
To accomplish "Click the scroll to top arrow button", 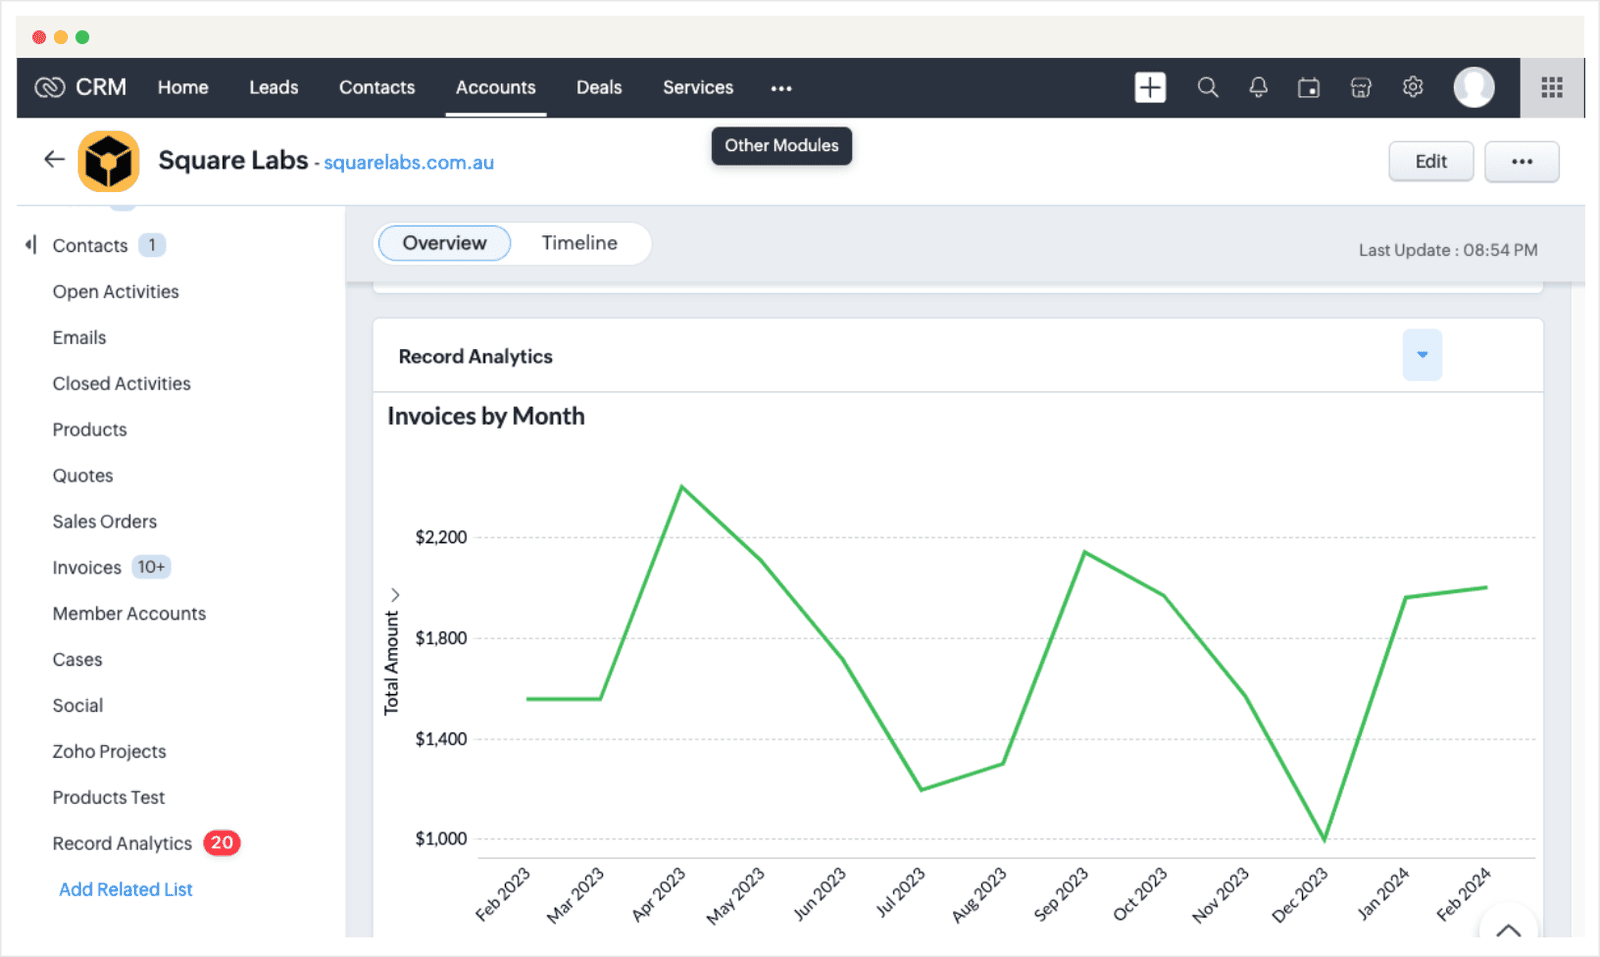I will tap(1508, 929).
